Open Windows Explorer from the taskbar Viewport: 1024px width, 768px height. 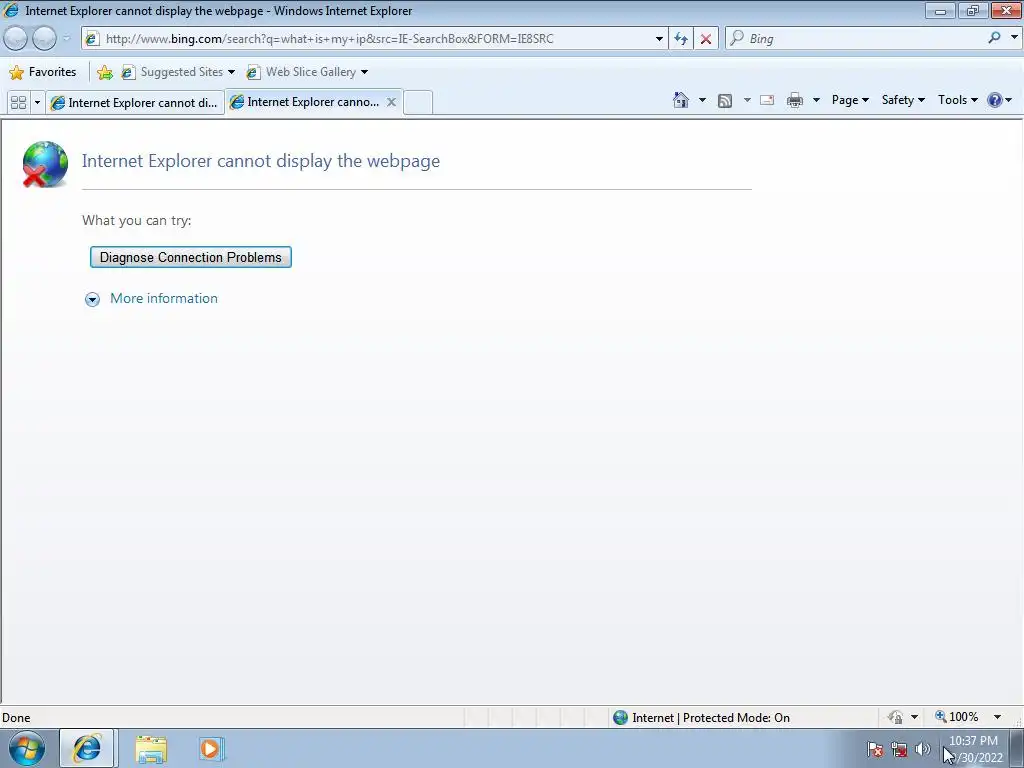pos(151,749)
